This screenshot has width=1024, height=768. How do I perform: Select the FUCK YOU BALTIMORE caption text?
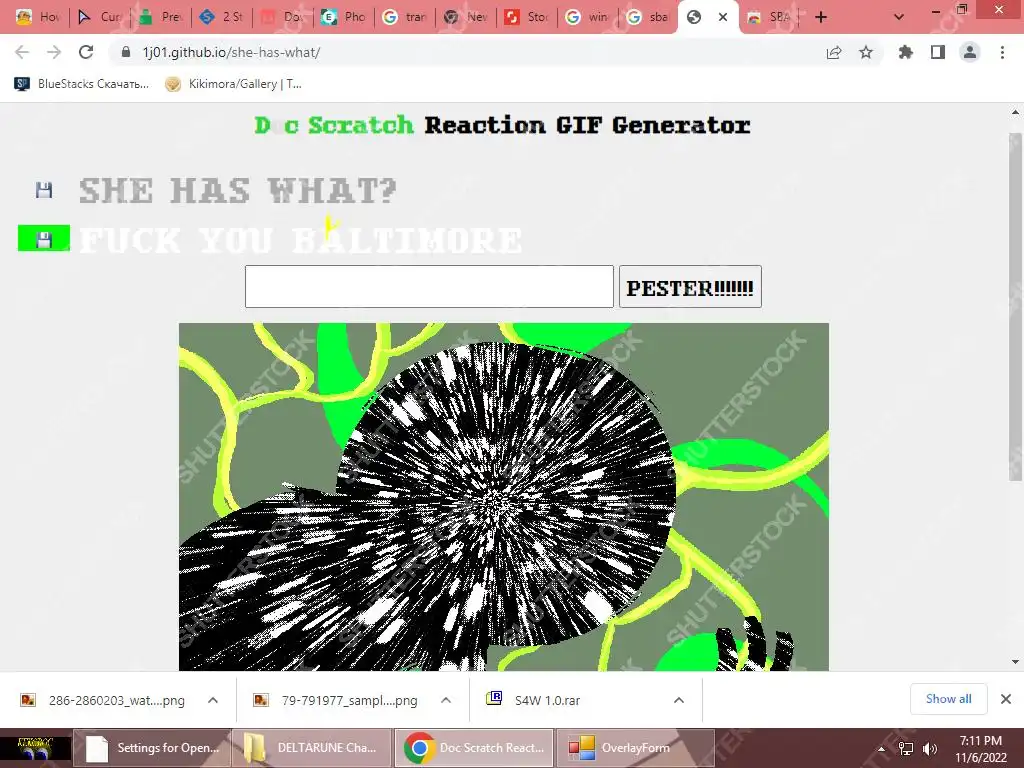pos(300,240)
